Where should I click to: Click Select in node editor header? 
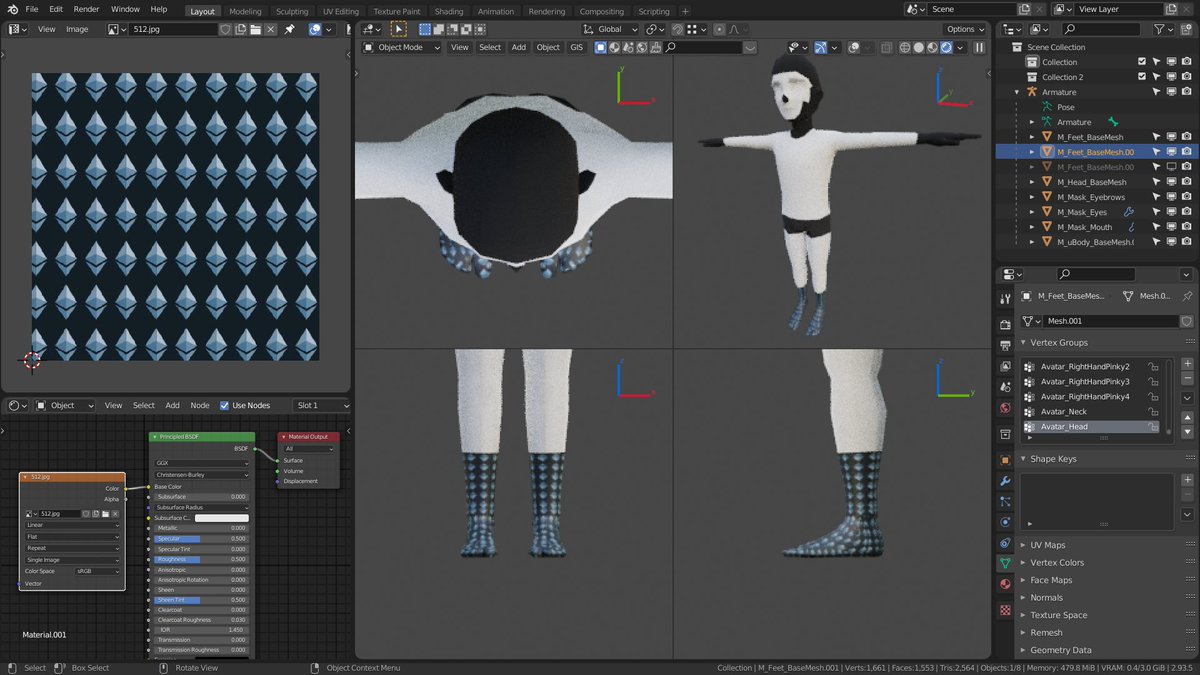(144, 405)
